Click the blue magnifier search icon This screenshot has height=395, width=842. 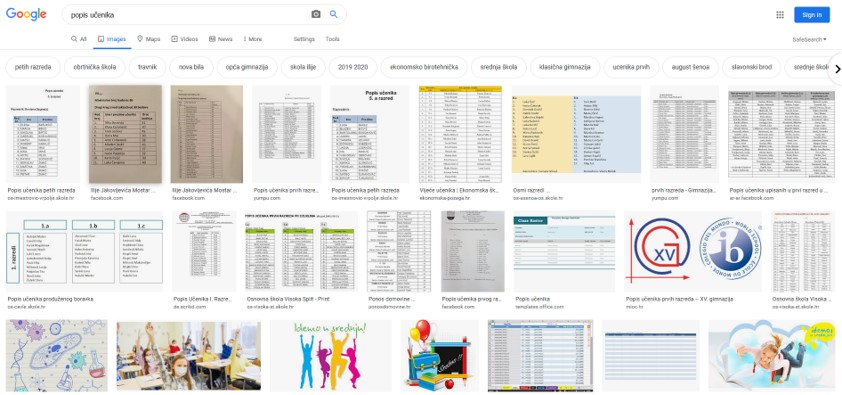tap(333, 14)
